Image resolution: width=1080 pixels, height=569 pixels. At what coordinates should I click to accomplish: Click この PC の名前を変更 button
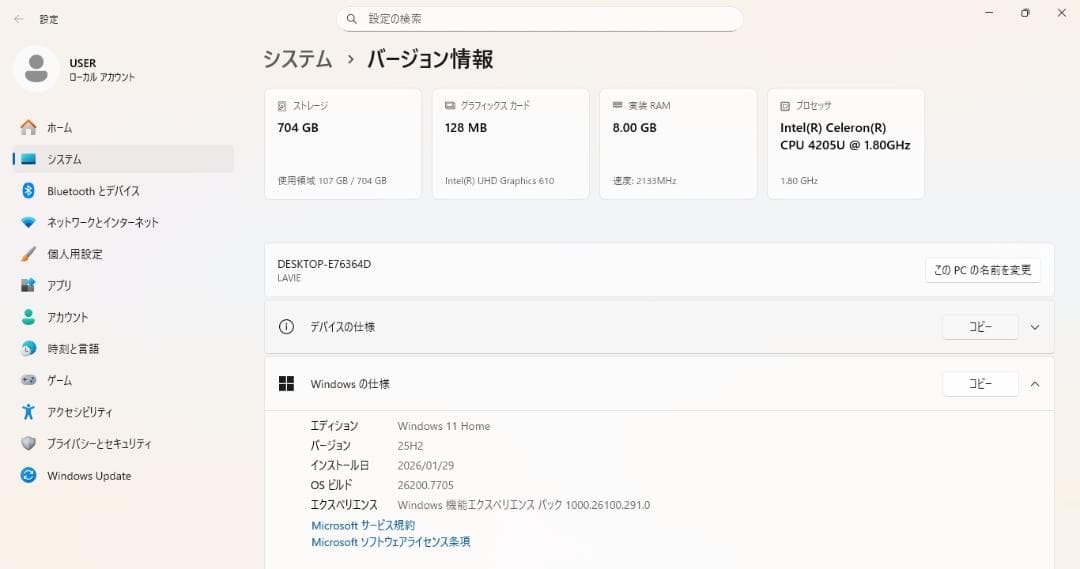pos(982,270)
